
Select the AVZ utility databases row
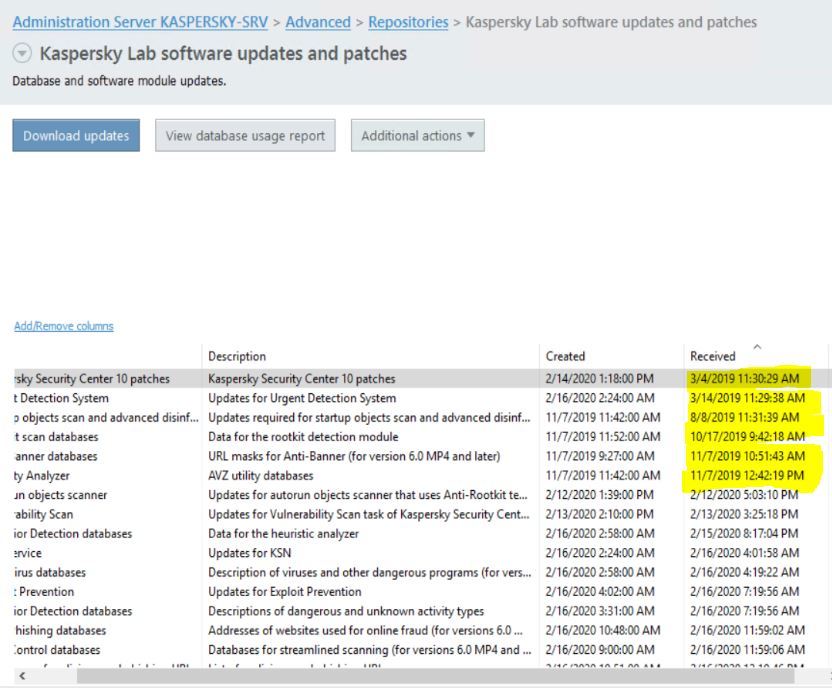tap(260, 476)
